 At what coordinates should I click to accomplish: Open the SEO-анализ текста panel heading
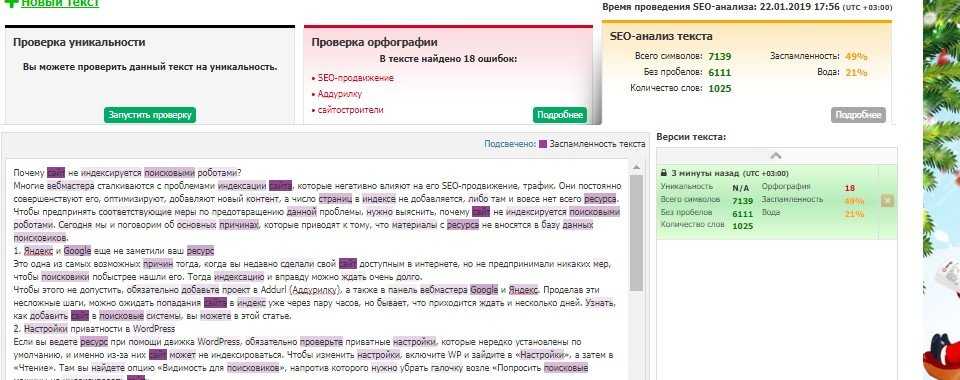(x=661, y=36)
